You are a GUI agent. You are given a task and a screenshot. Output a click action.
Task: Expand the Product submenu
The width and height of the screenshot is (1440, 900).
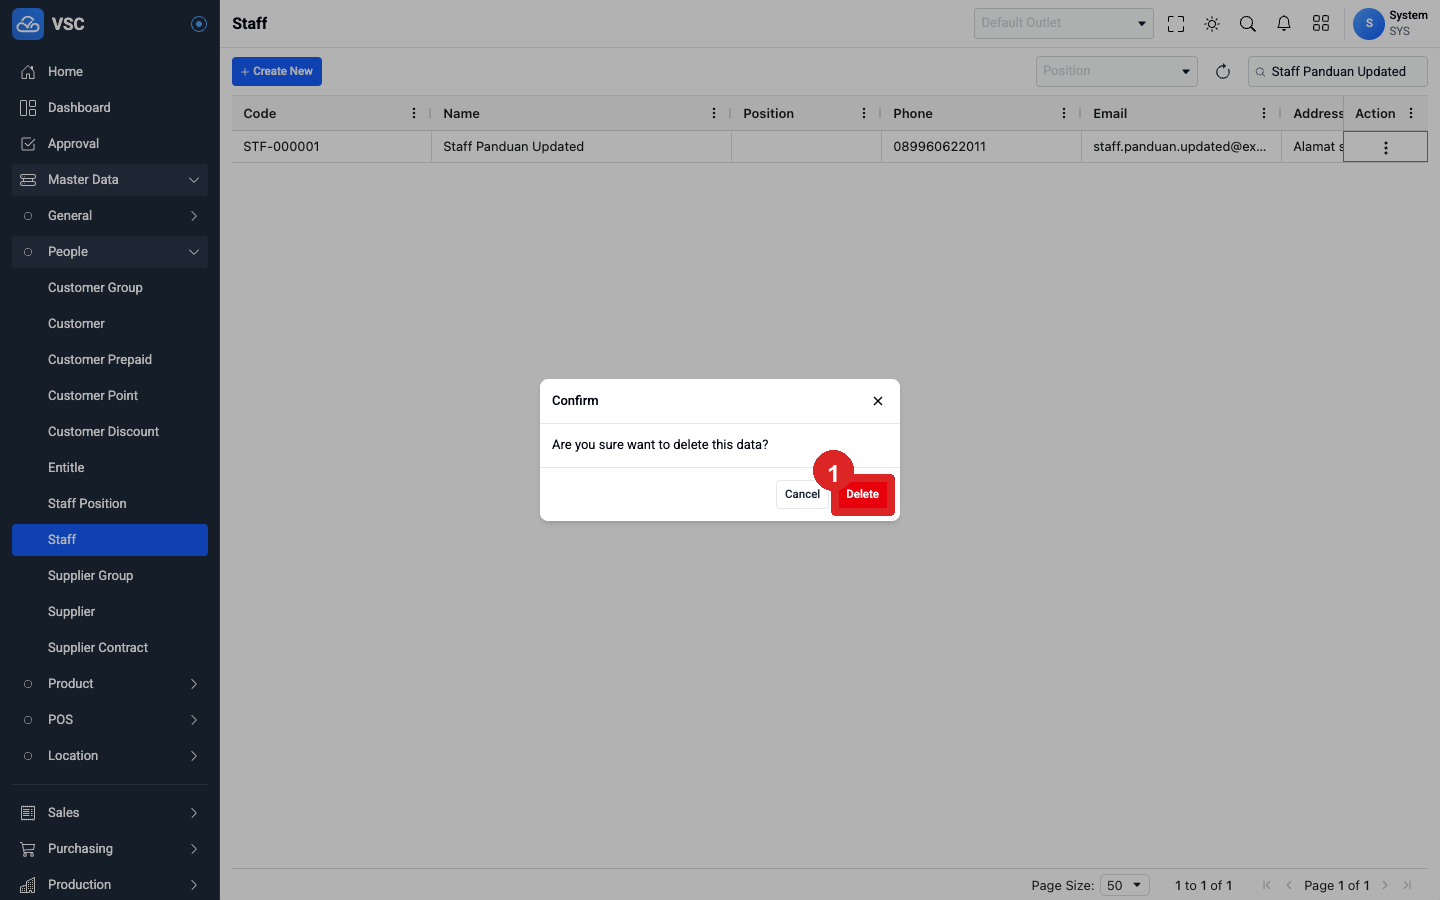(x=110, y=684)
